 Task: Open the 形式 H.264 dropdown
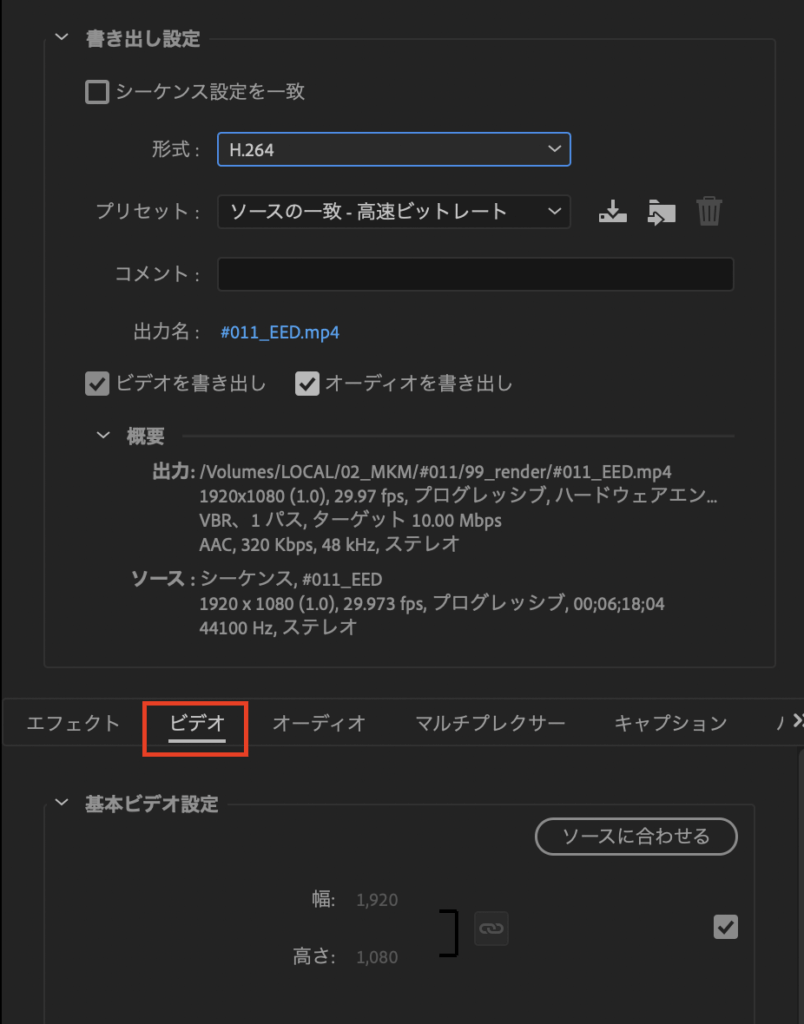[394, 149]
